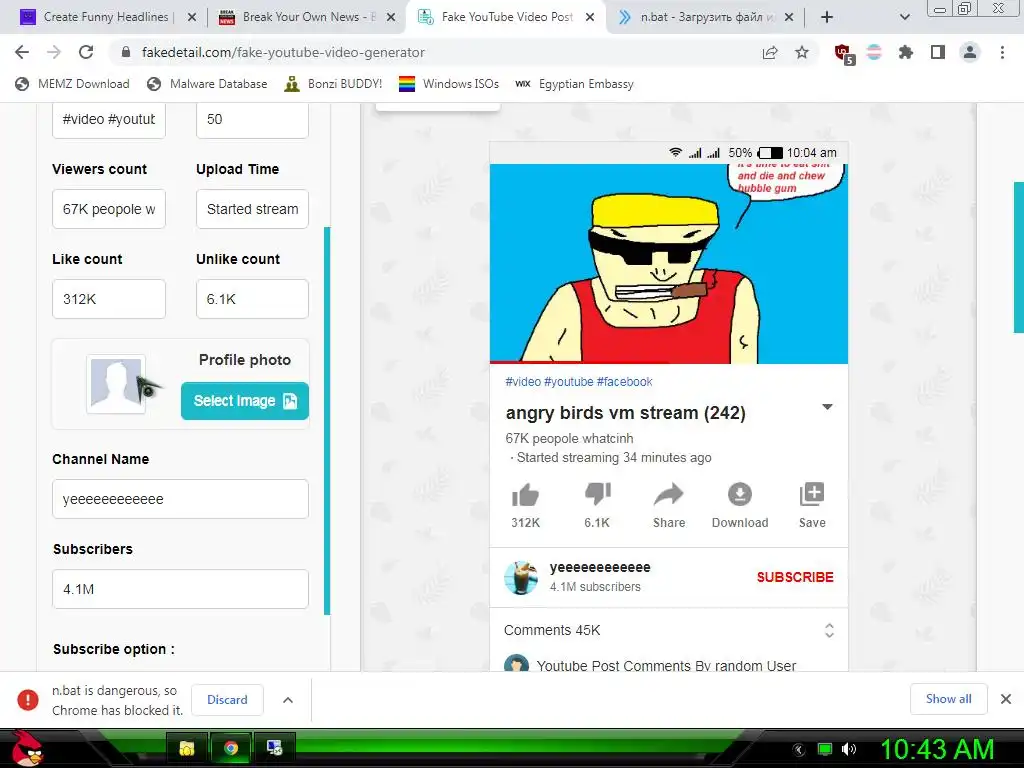
Task: Open Malware Database bookmark
Action: click(x=207, y=84)
